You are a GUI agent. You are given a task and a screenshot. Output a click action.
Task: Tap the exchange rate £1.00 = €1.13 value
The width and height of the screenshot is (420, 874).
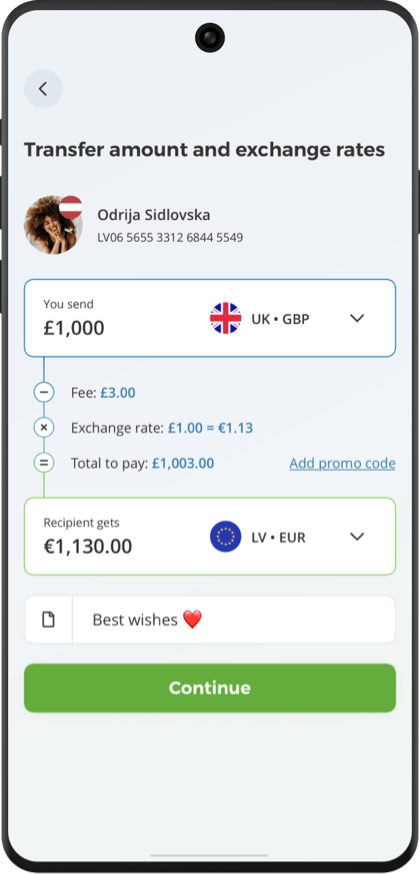click(210, 428)
